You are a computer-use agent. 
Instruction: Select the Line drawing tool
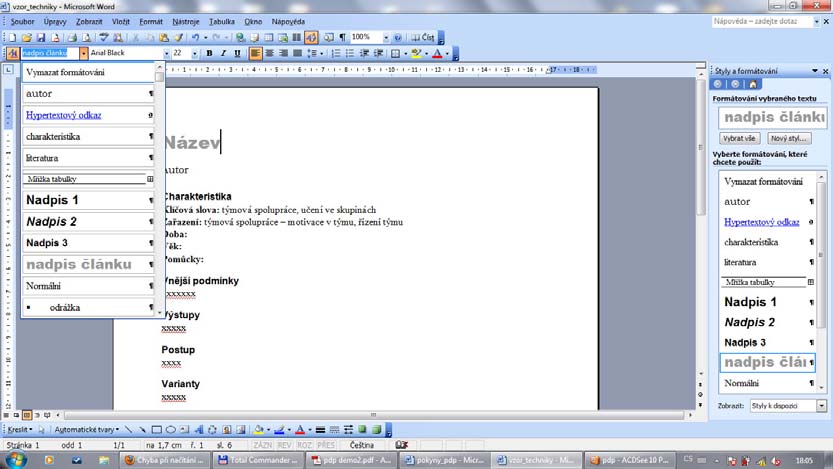tap(129, 429)
